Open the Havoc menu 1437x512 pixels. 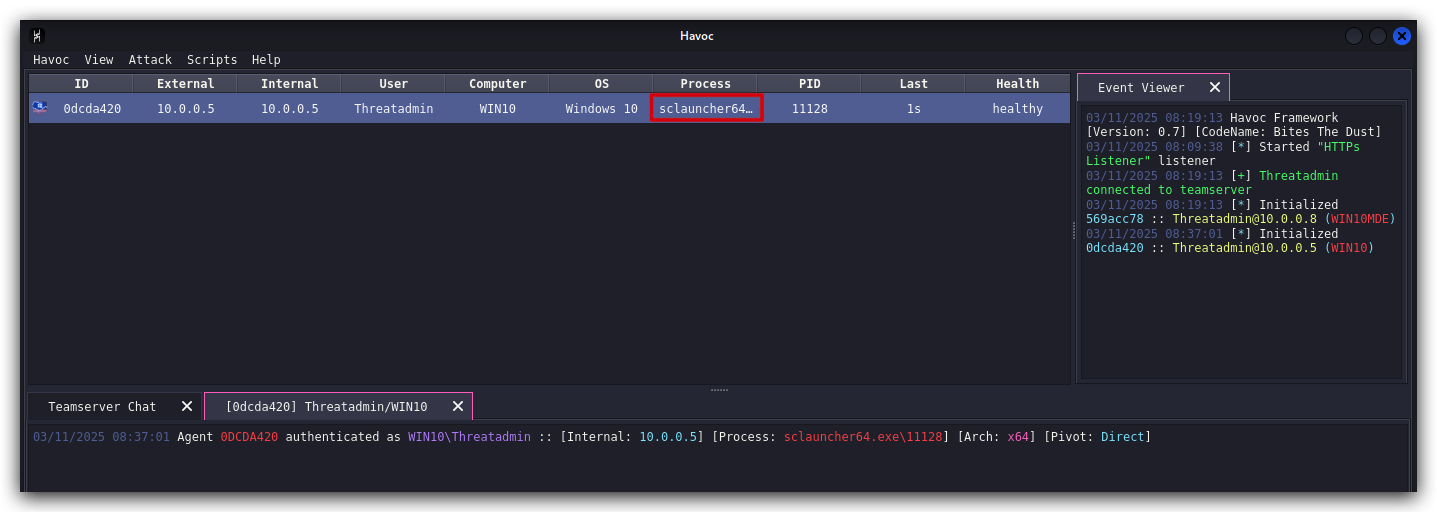51,60
